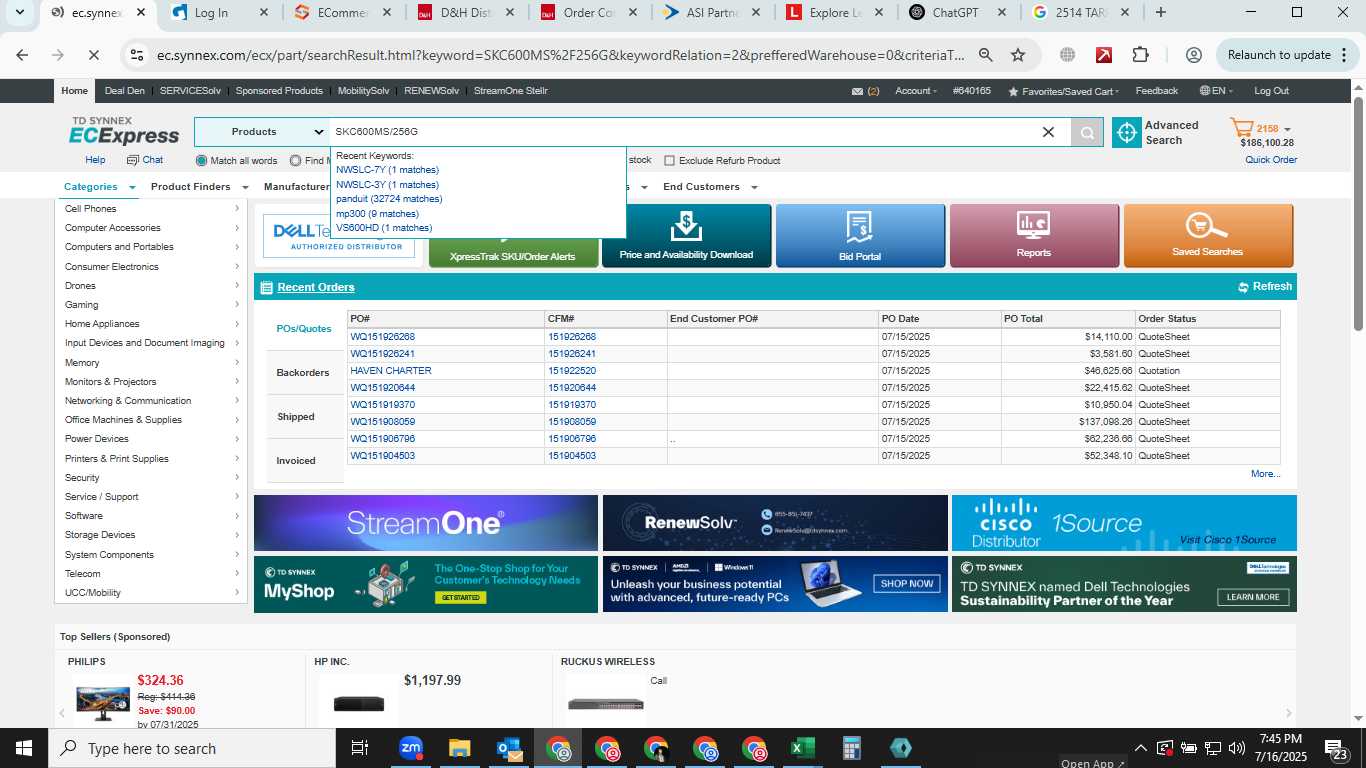Open Advanced Search crosshair icon
The height and width of the screenshot is (768, 1366).
pos(1126,132)
